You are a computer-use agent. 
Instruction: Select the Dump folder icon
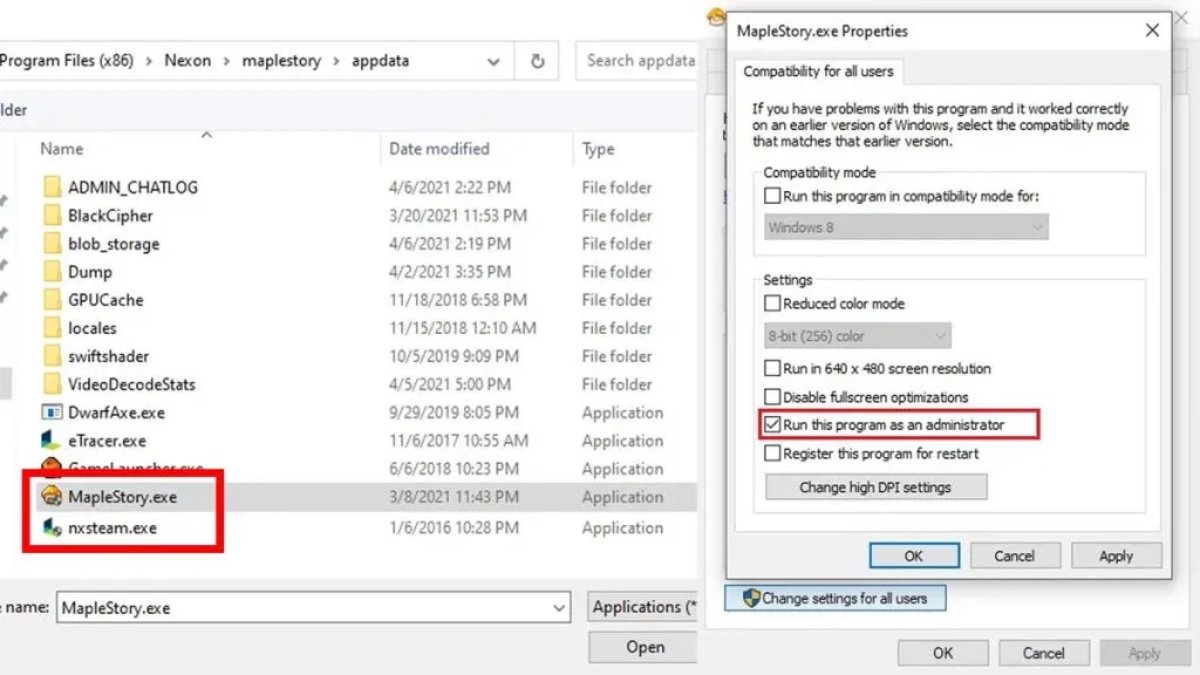53,271
